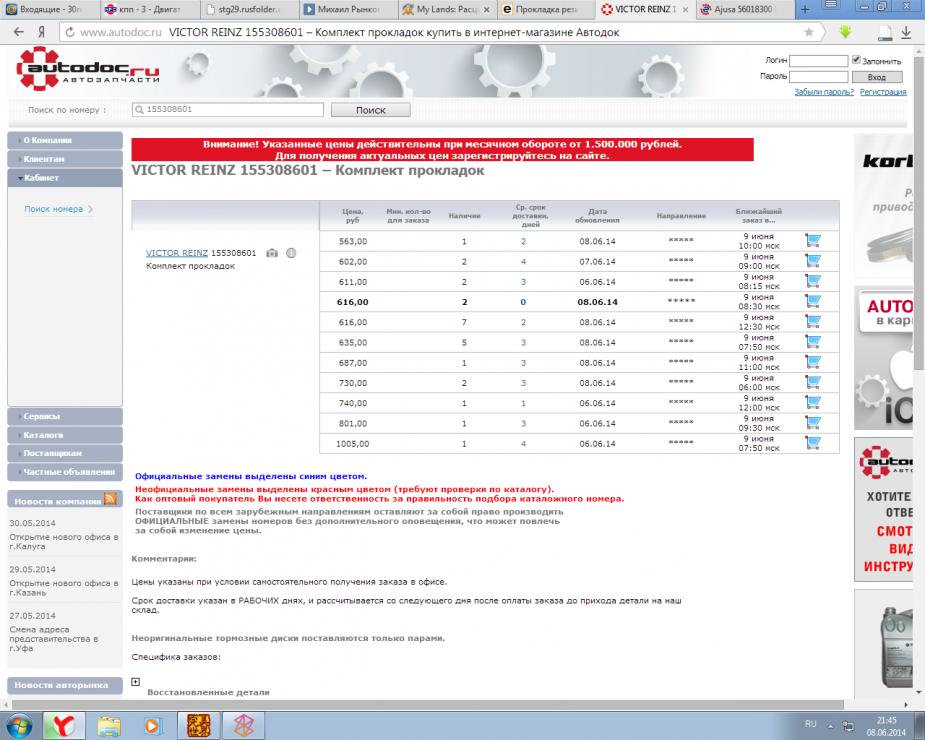Switch to the stg29.rusfolder tab
This screenshot has width=925, height=740.
point(249,9)
